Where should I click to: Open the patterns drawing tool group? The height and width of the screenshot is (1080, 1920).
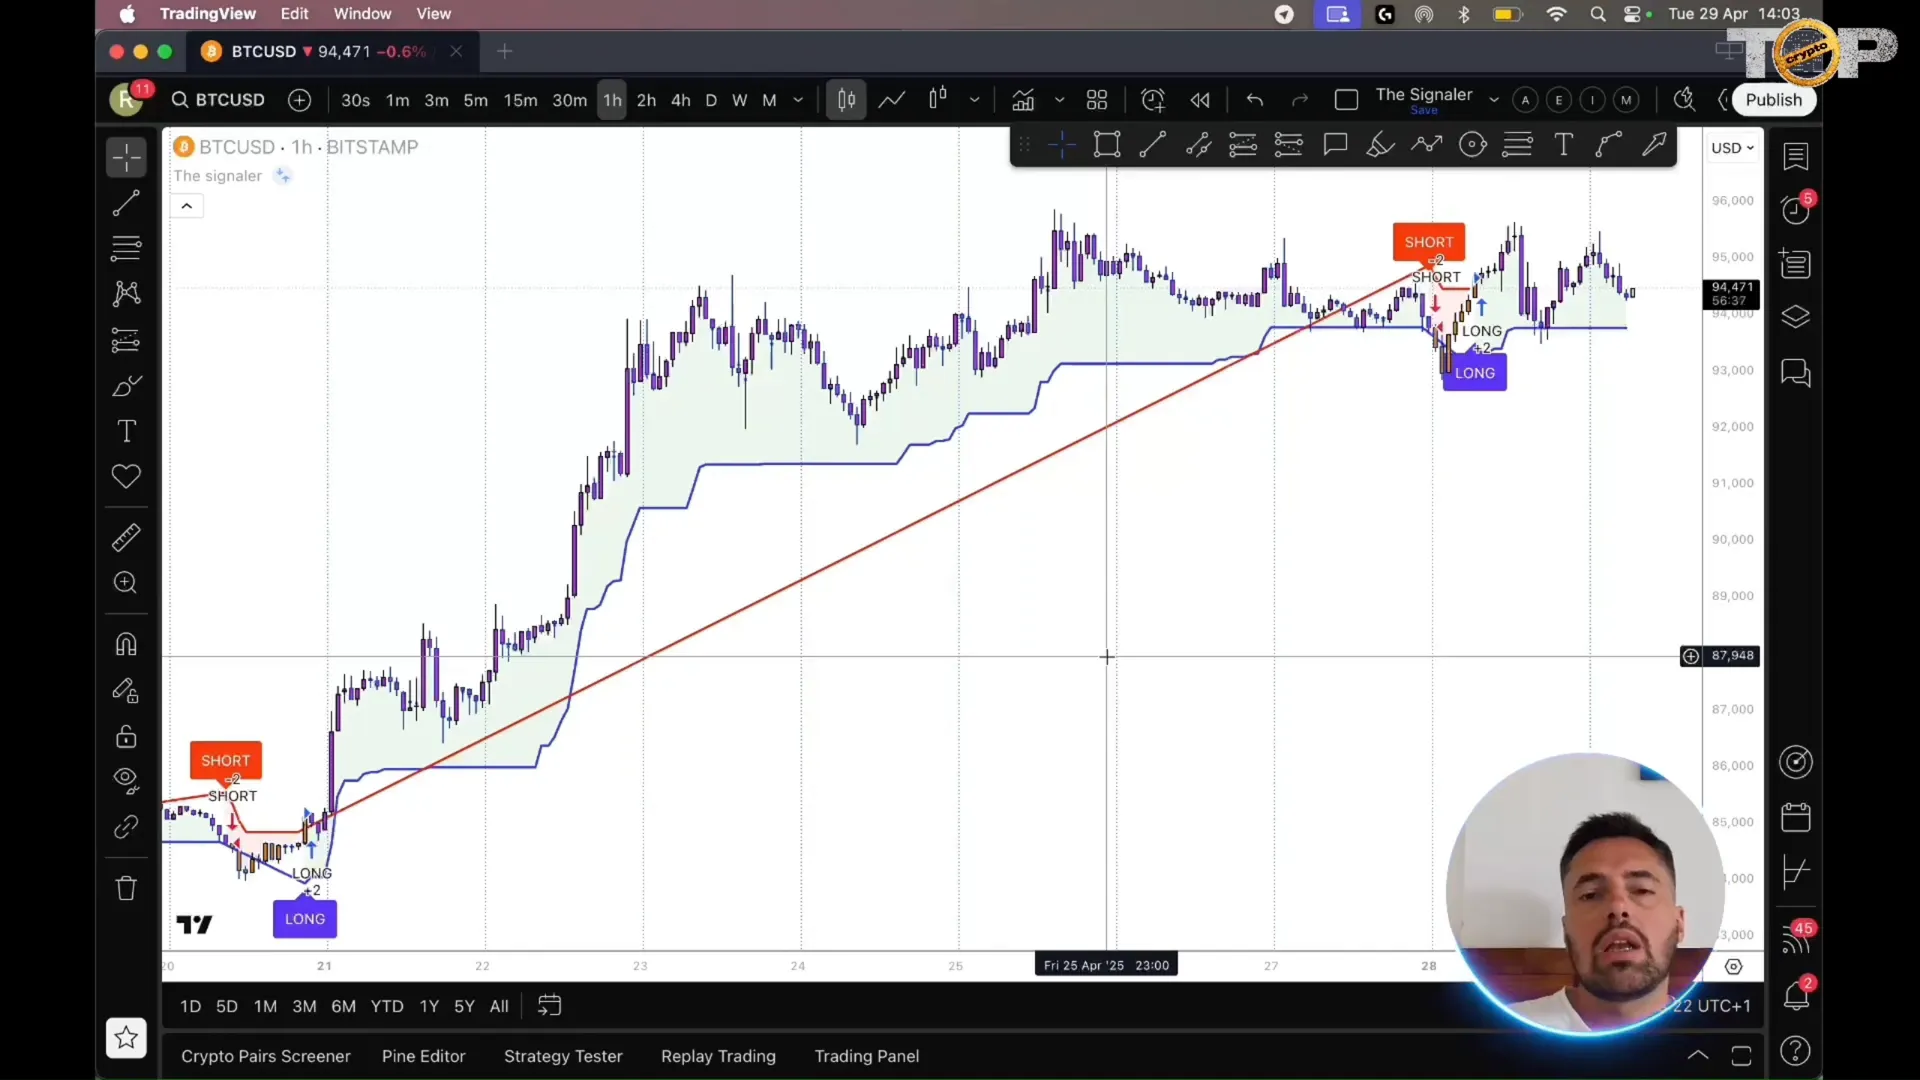[x=126, y=293]
